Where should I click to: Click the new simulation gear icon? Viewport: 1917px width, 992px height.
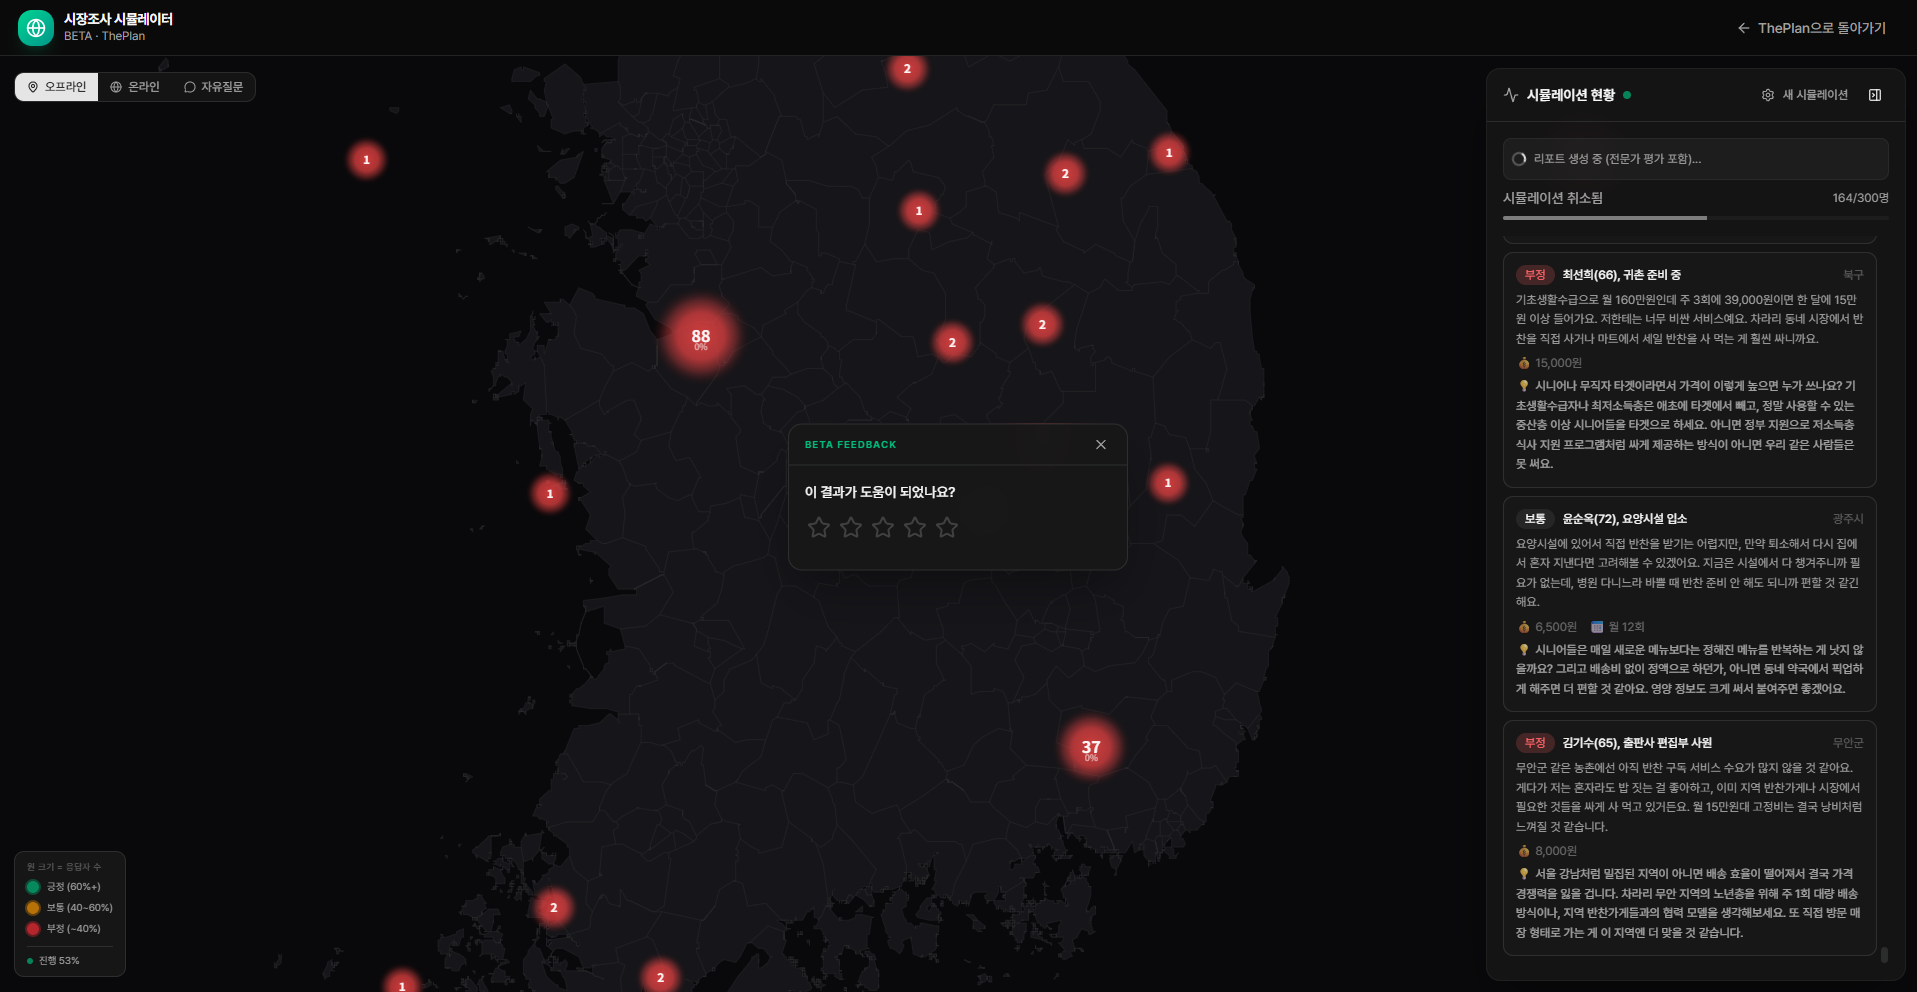[x=1768, y=95]
